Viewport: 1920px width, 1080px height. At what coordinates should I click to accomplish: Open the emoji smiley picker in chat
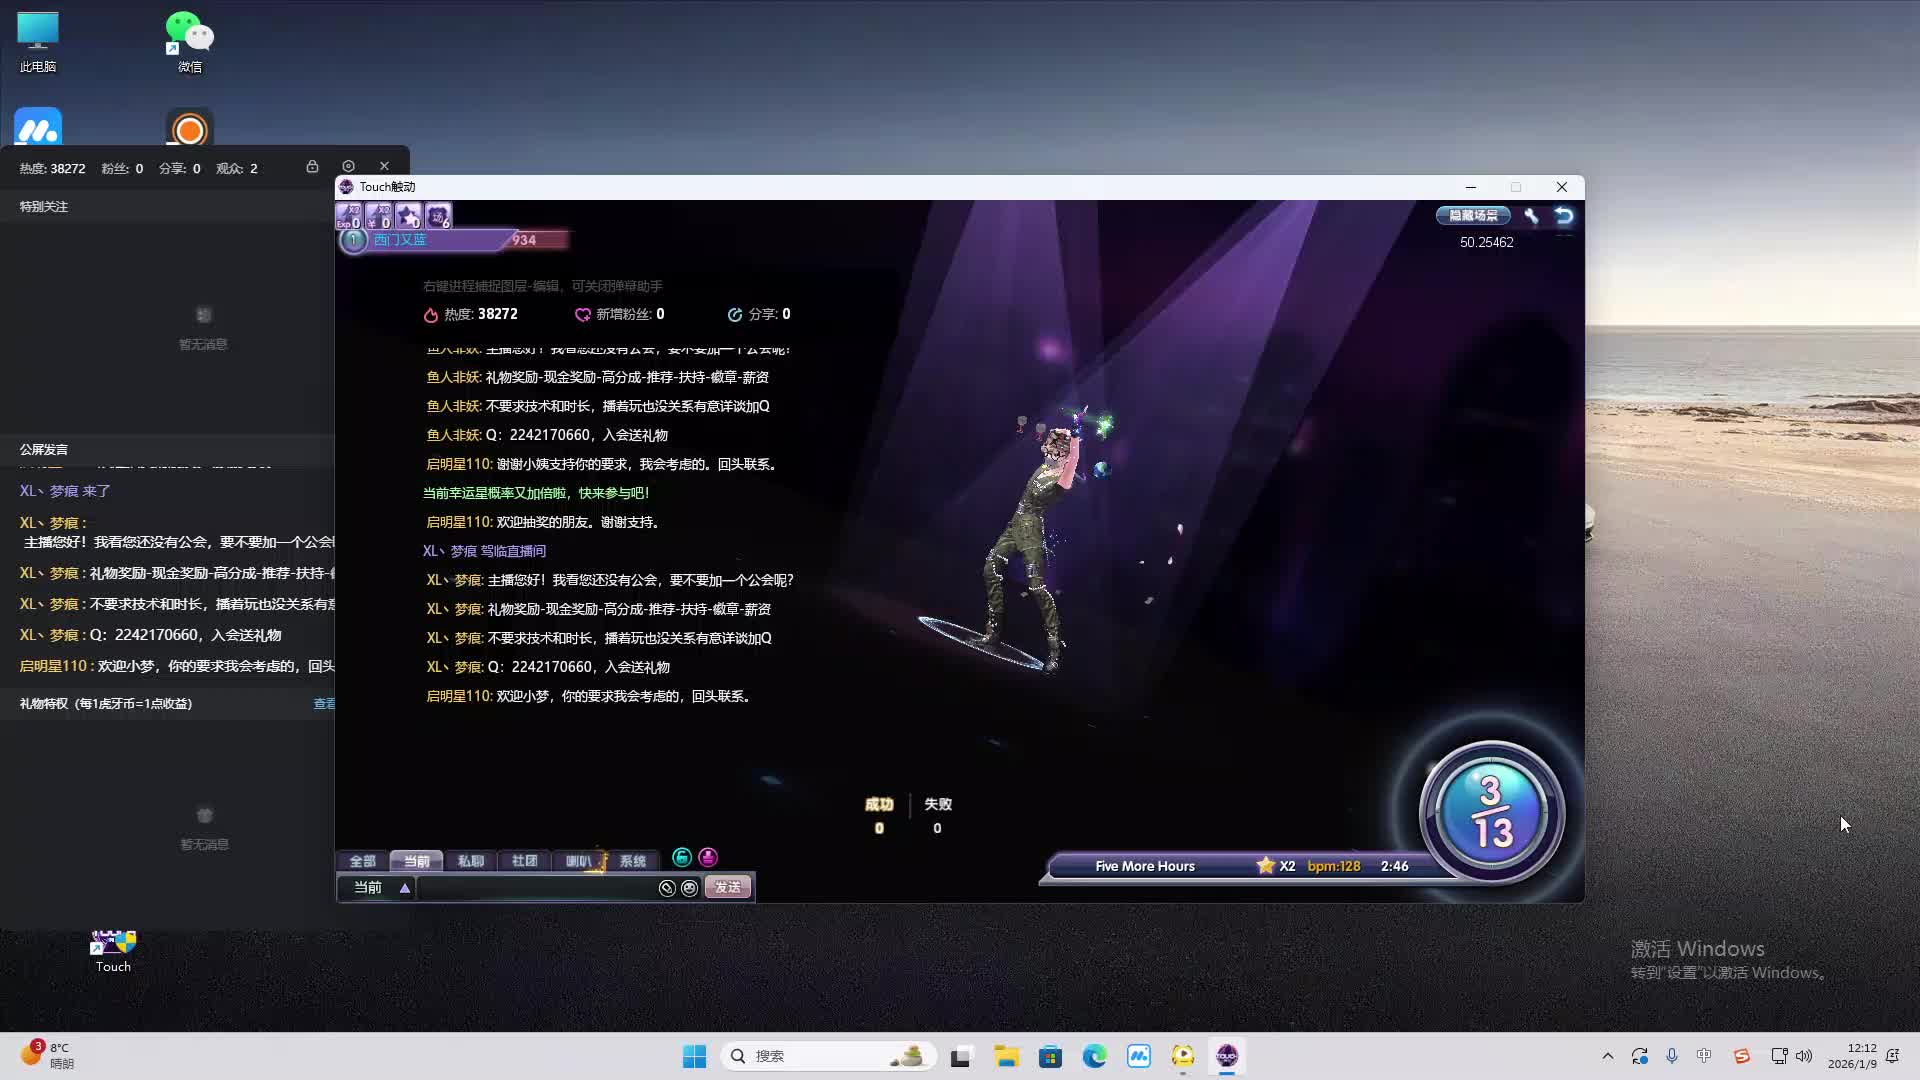click(689, 888)
